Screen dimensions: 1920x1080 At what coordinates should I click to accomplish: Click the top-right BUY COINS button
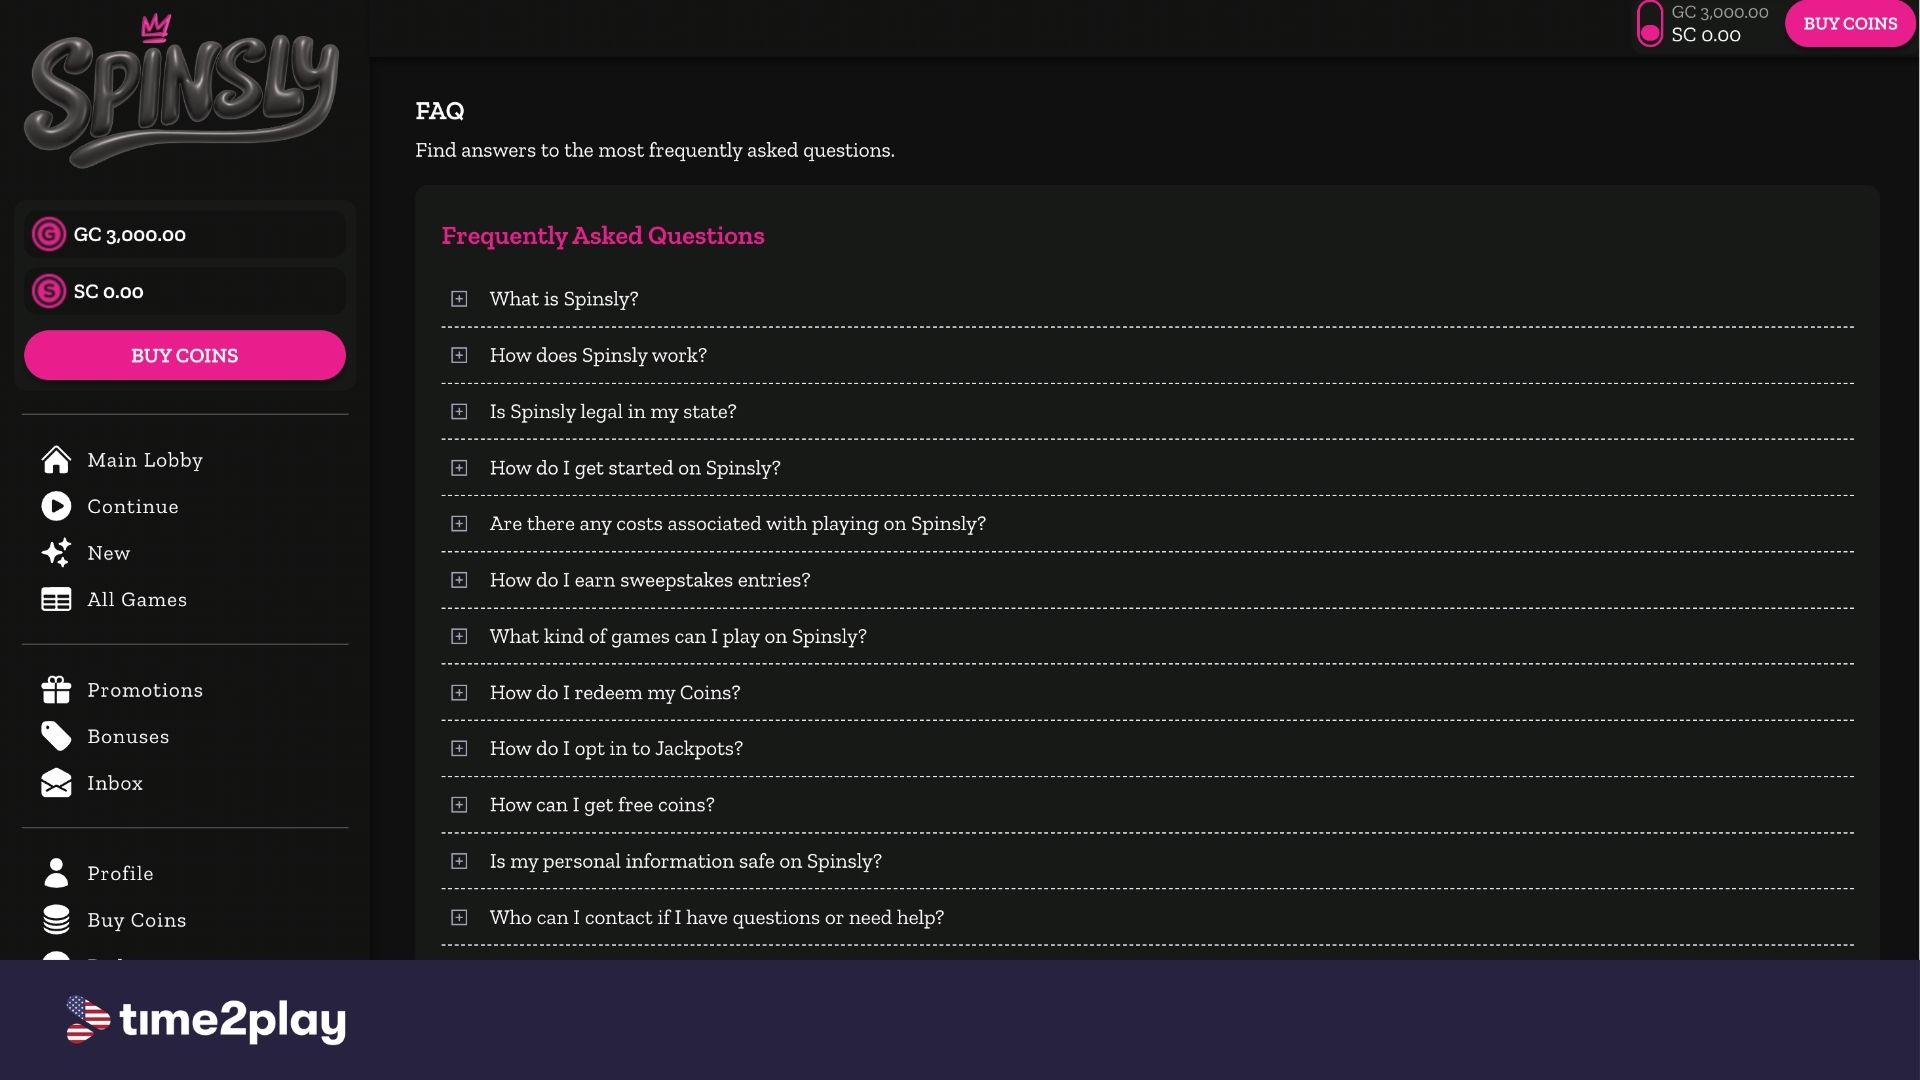[1850, 24]
